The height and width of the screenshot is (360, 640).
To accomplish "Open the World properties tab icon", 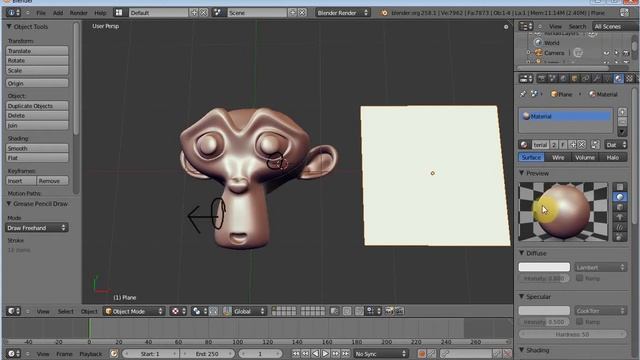I will coord(564,78).
